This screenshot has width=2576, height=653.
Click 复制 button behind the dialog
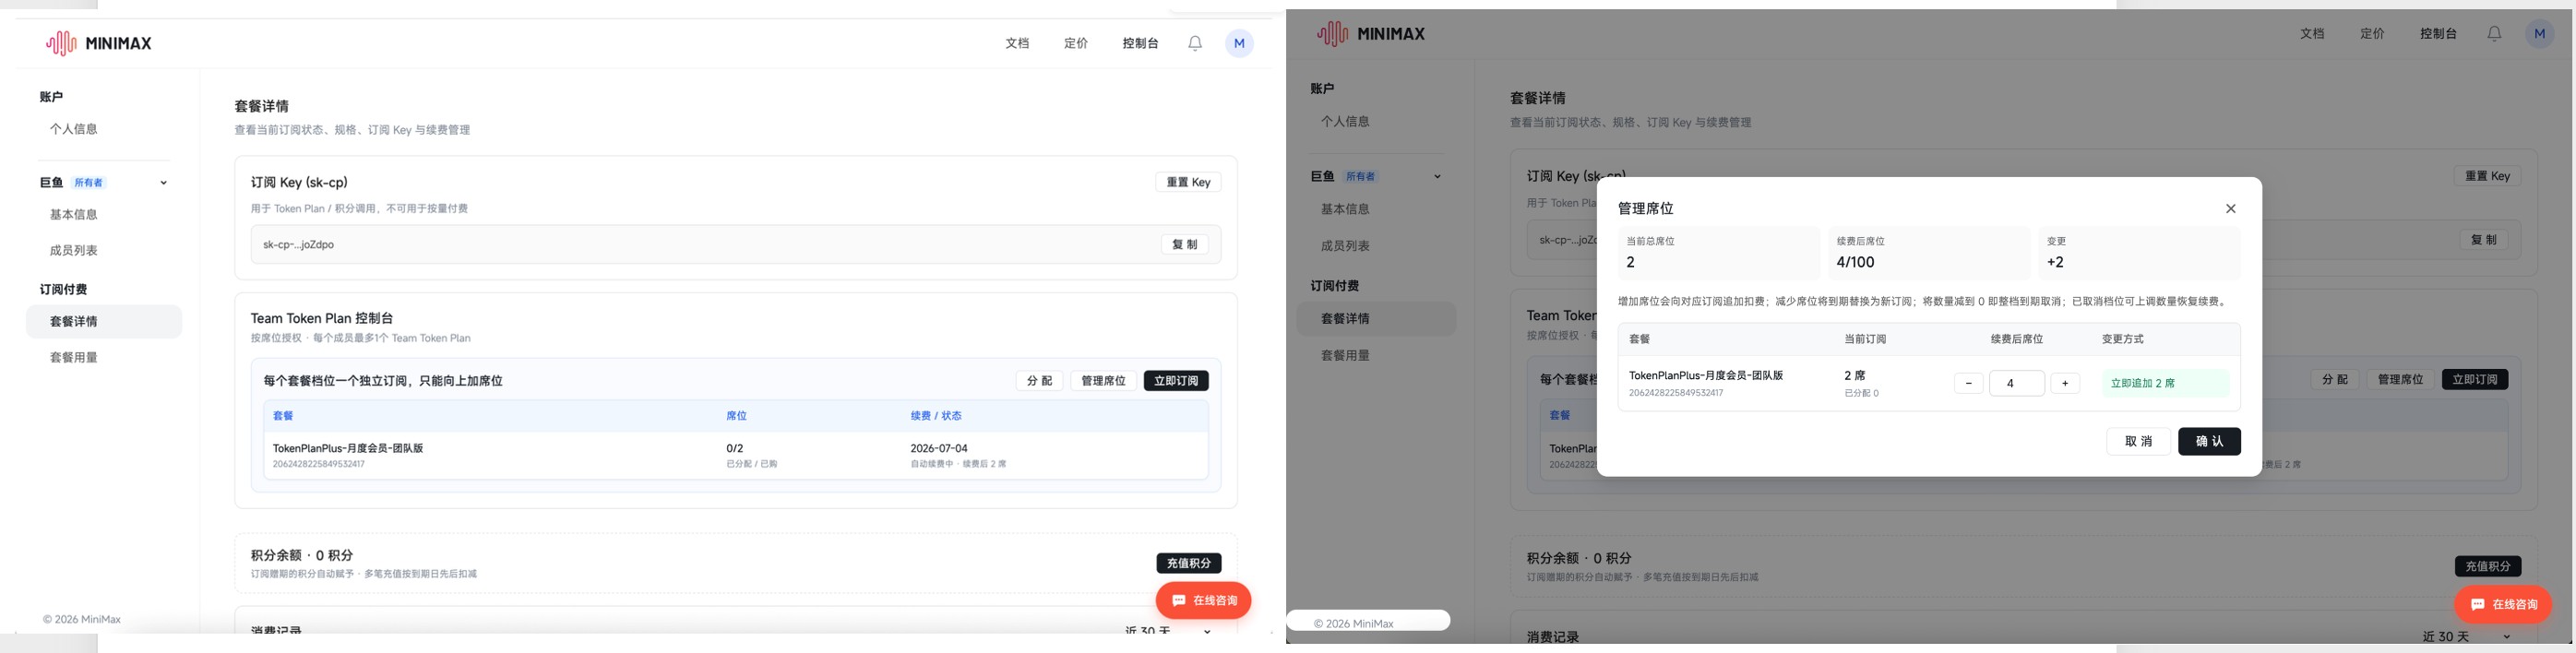[2484, 240]
